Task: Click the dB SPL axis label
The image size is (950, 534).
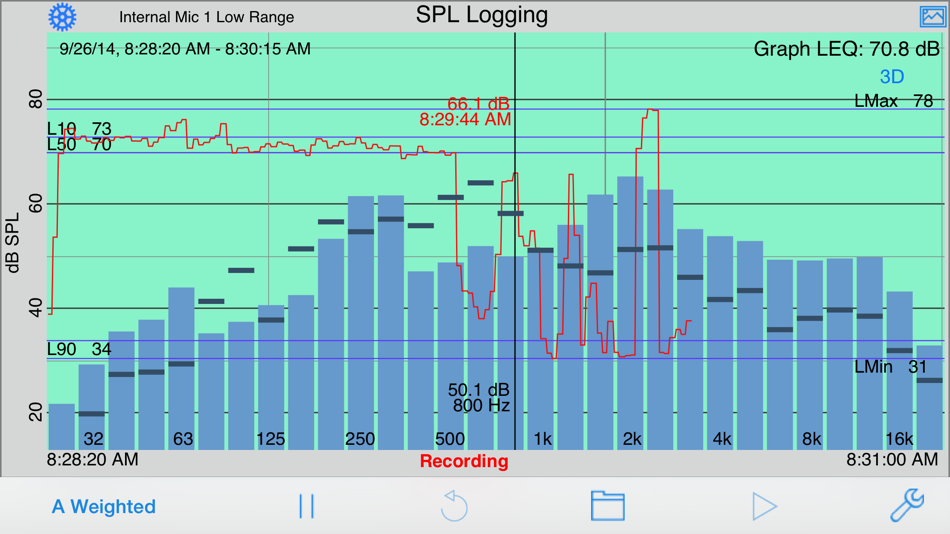Action: point(13,243)
